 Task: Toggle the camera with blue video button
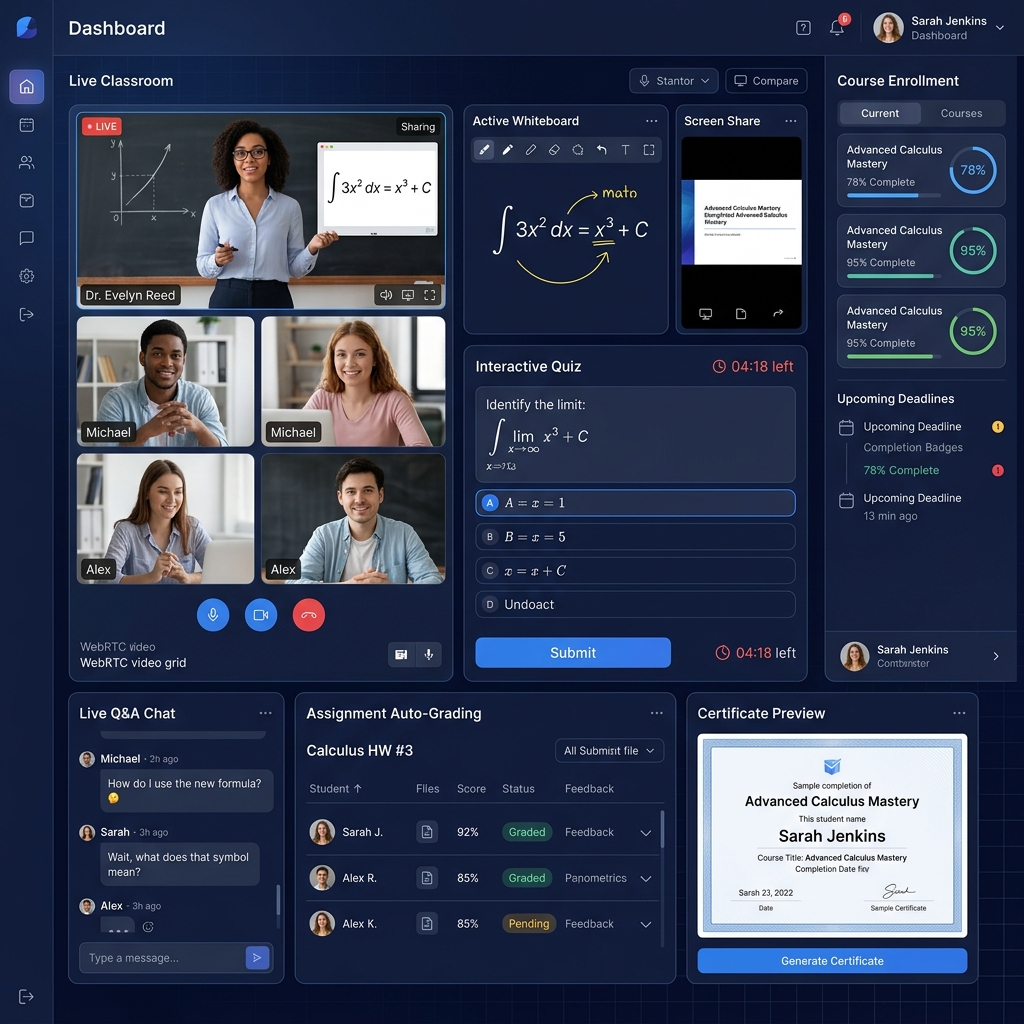261,615
